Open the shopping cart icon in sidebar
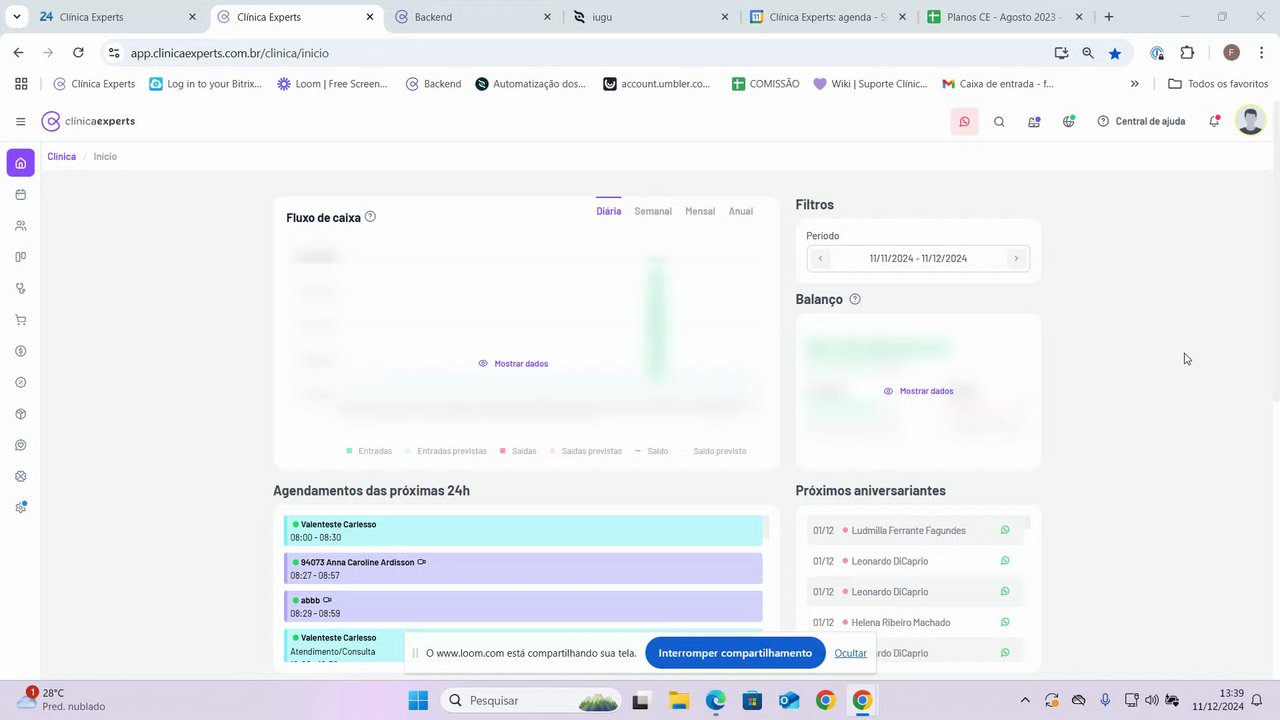This screenshot has width=1280, height=720. coord(20,320)
